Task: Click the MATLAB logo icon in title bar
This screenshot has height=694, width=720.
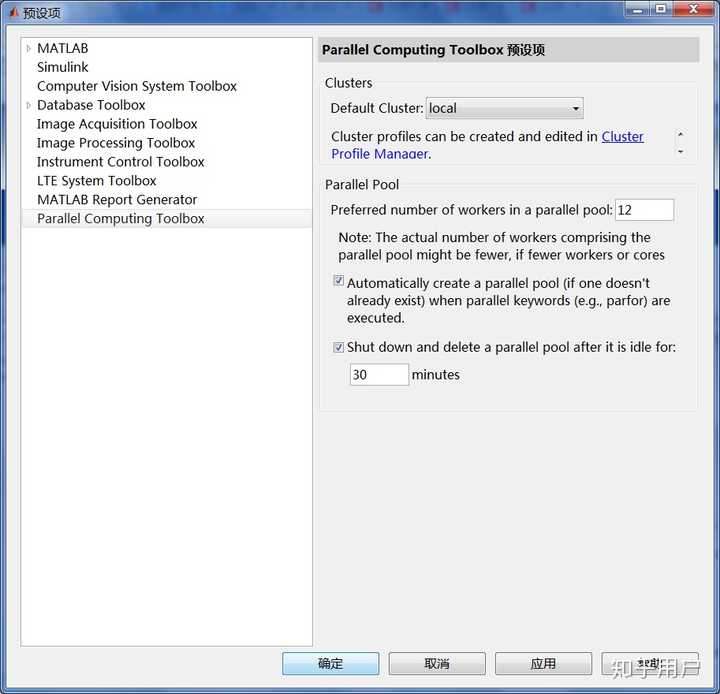Action: click(x=14, y=12)
